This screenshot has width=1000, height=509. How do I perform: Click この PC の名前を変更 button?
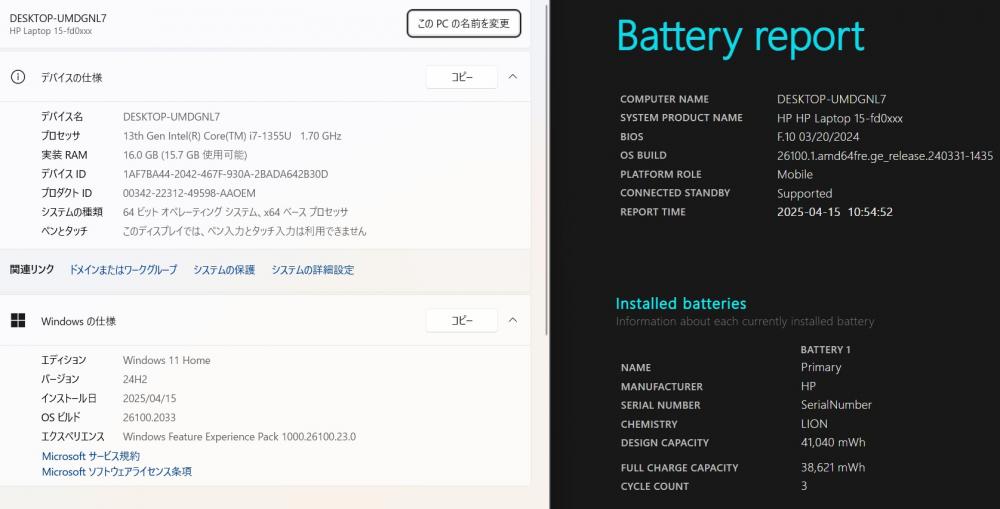click(464, 24)
